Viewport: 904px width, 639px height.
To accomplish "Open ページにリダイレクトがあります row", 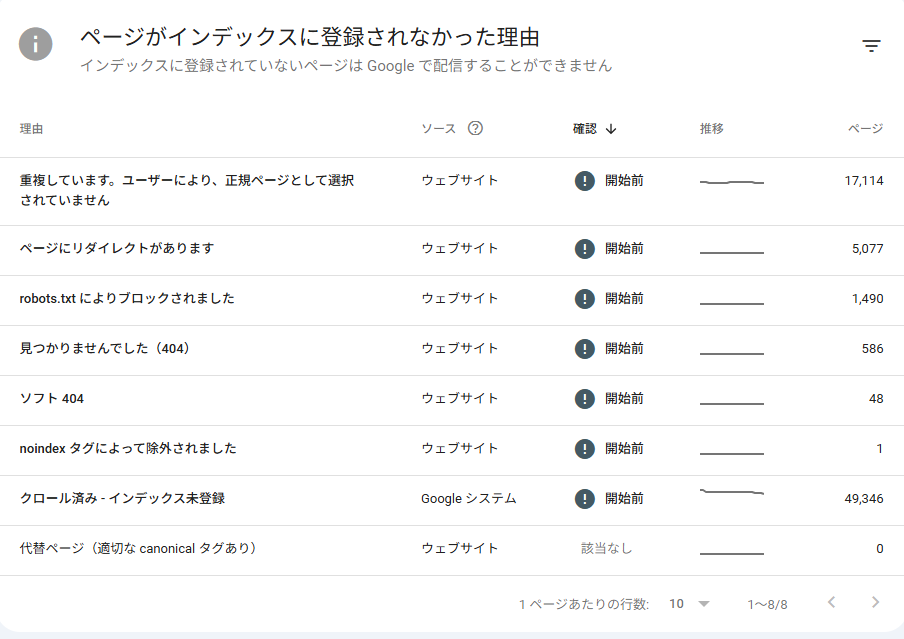I will pyautogui.click(x=117, y=249).
